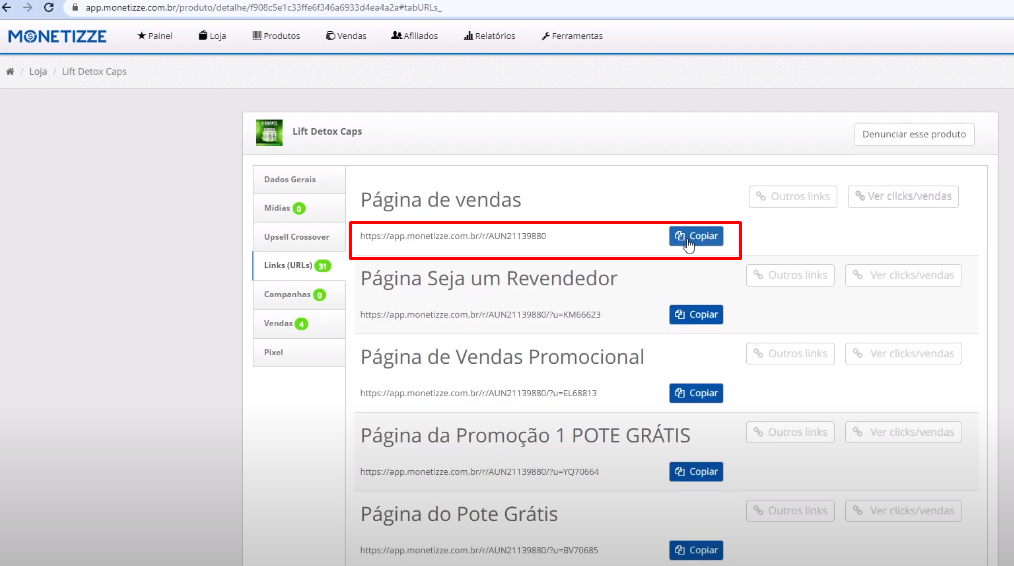Copy the Seja um Revendedor link

pos(696,314)
